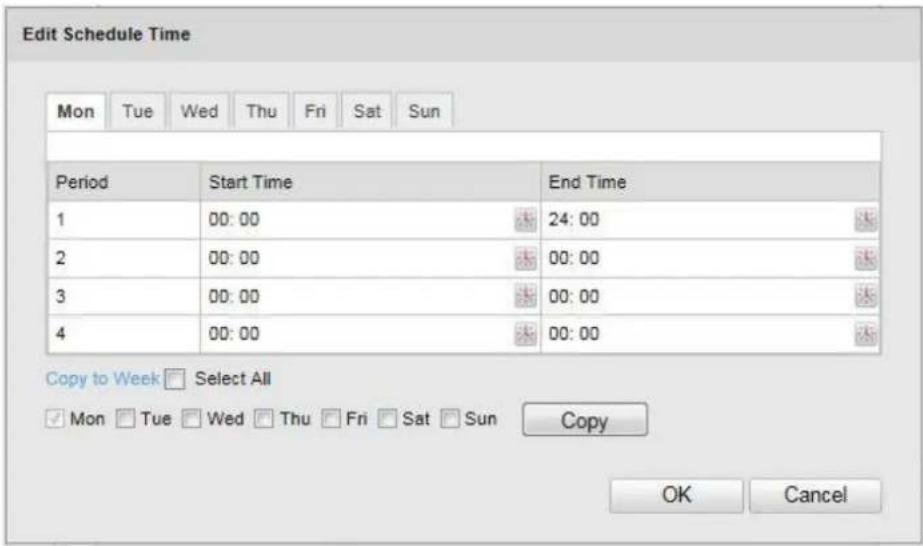923x546 pixels.
Task: Click the Copy button
Action: 585,420
